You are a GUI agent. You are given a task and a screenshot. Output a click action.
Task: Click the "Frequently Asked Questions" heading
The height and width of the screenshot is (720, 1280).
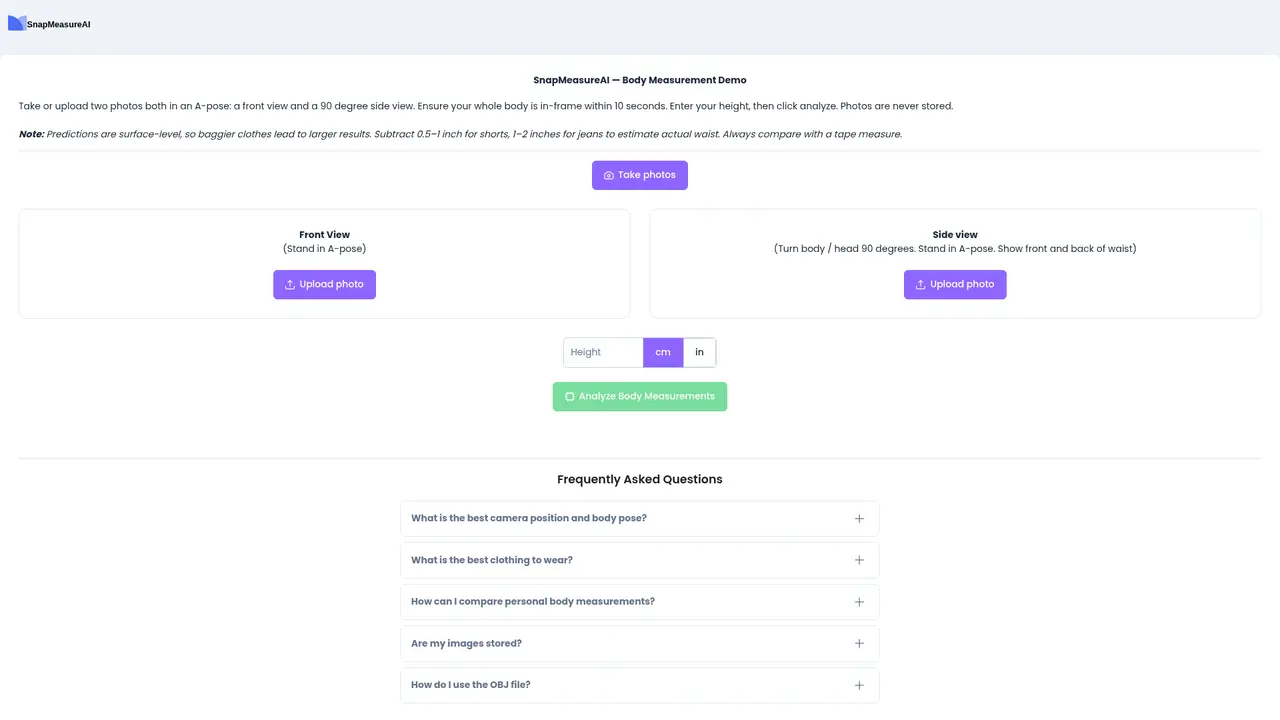[x=640, y=479]
